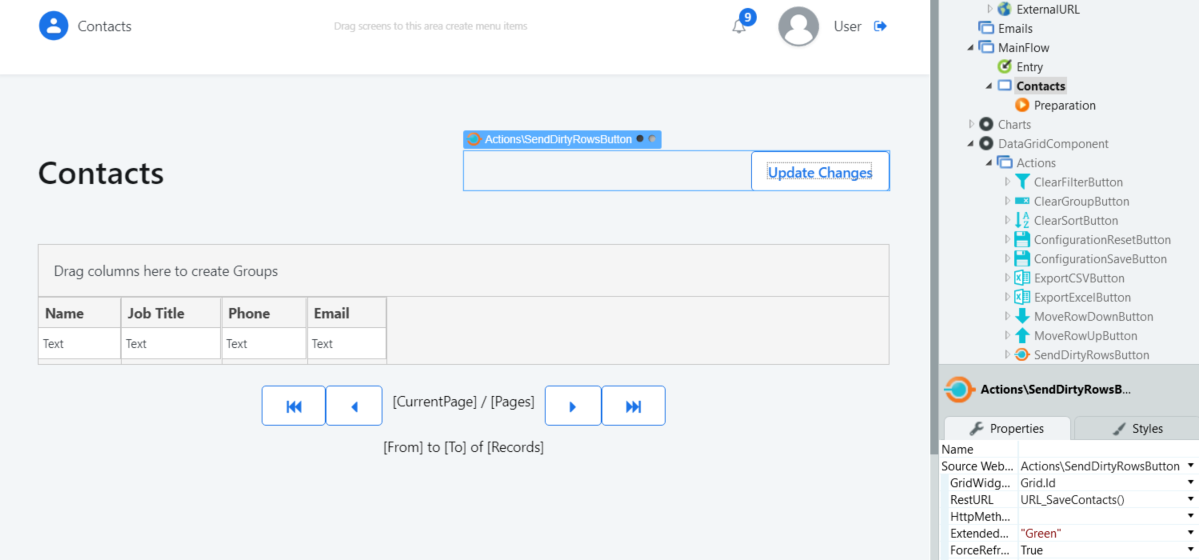This screenshot has width=1199, height=560.
Task: Expand the ExportCSVButton node
Action: (x=1007, y=278)
